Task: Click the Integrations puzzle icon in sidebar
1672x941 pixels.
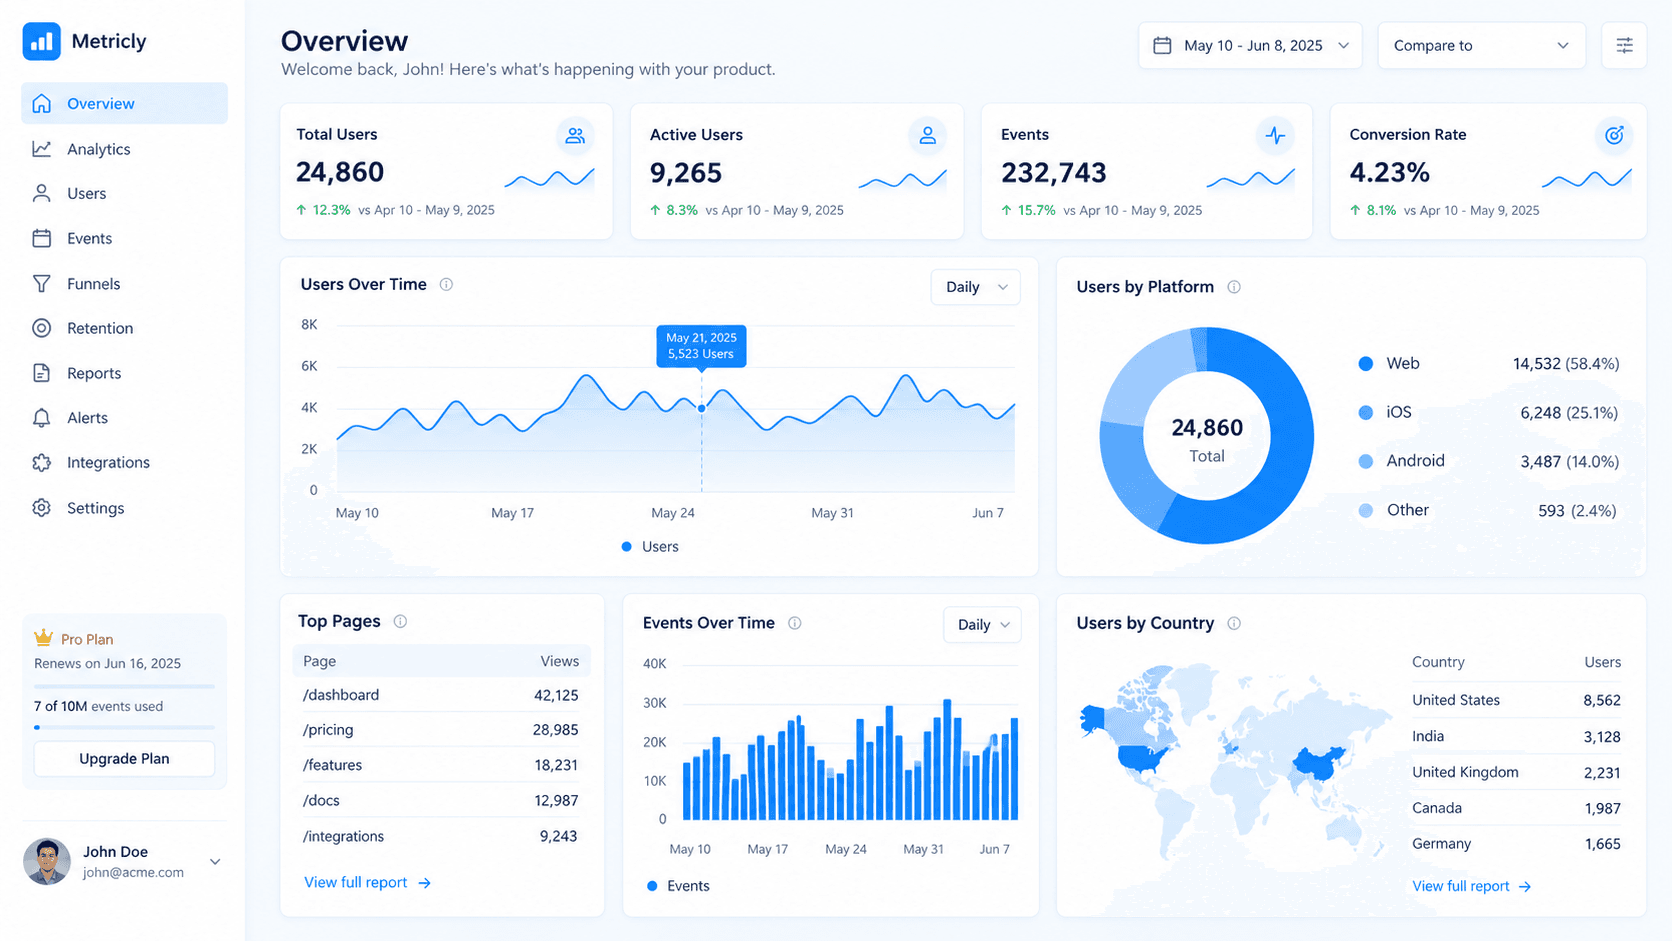Action: (x=41, y=463)
